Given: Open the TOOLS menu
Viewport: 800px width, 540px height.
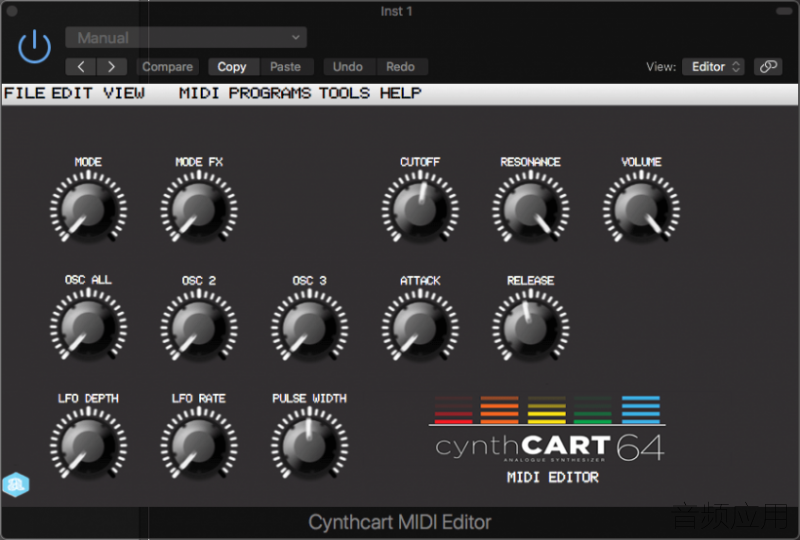Looking at the screenshot, I should coord(344,93).
